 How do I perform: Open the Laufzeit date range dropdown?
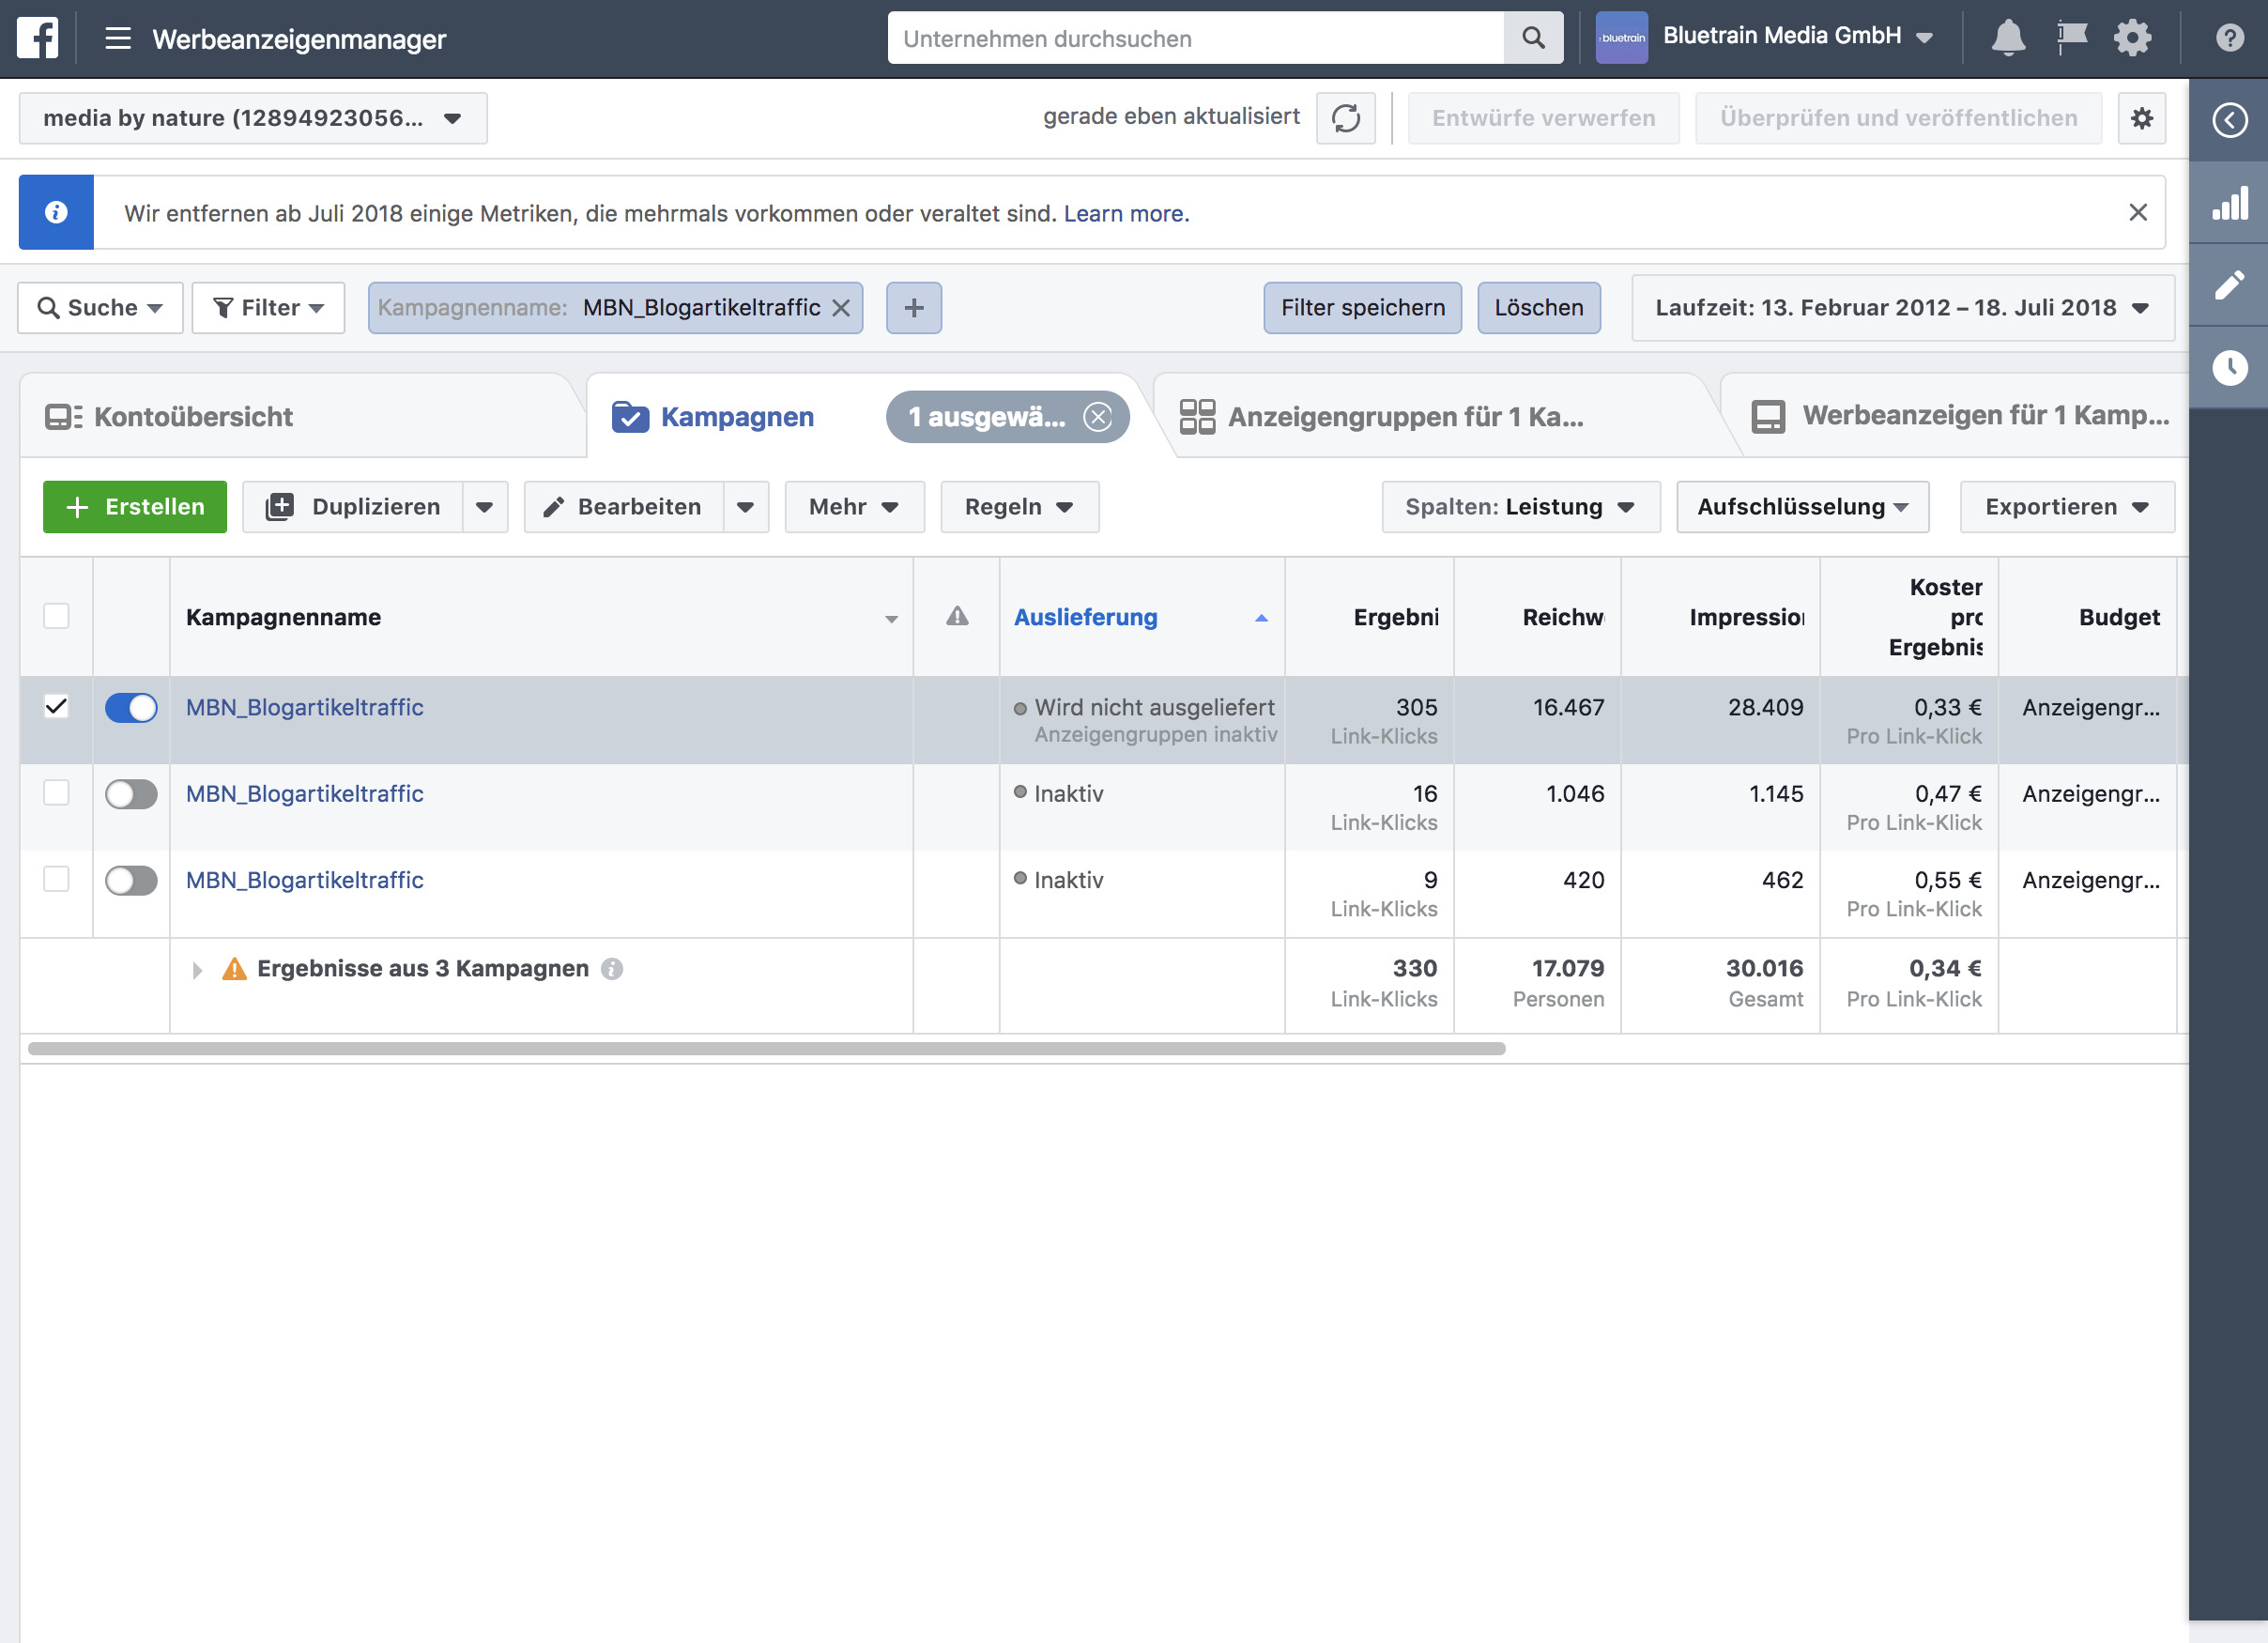click(1901, 308)
